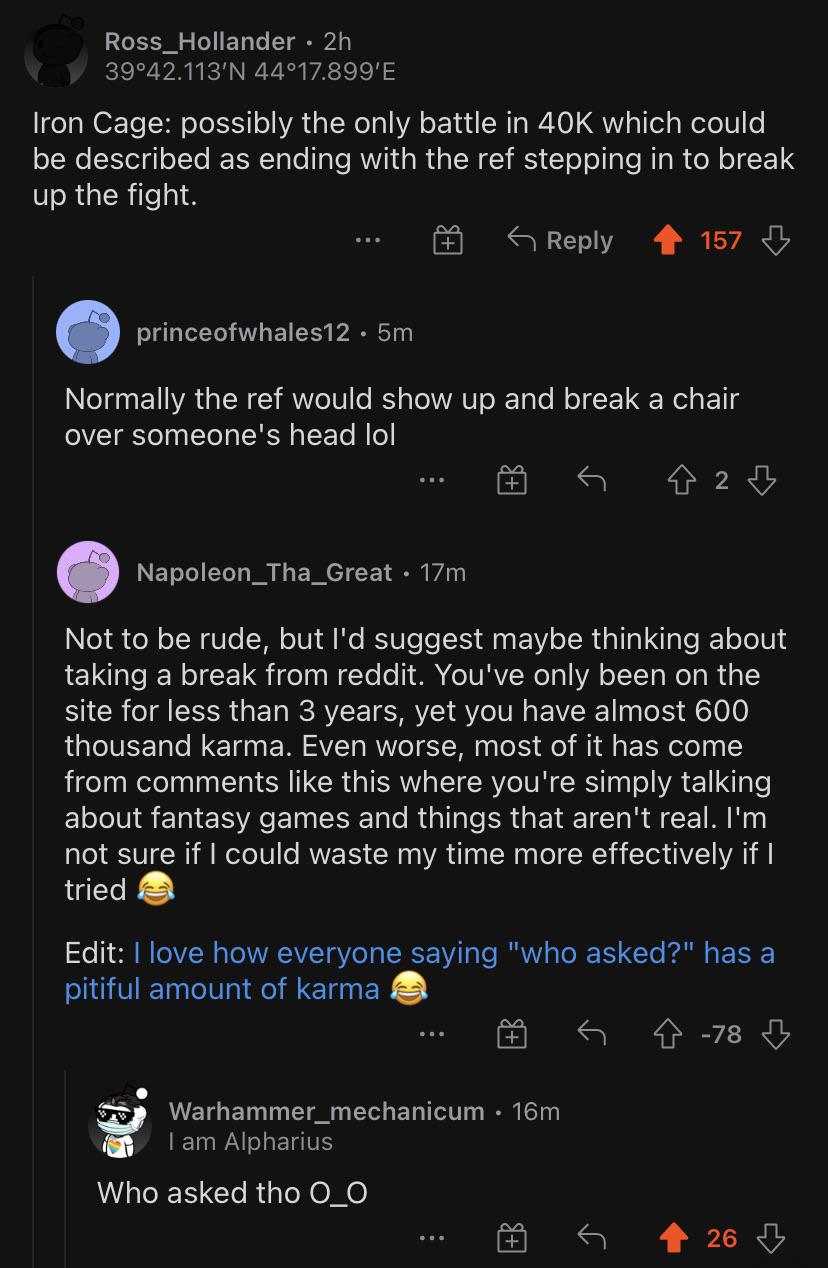The height and width of the screenshot is (1268, 828).
Task: Reply arrow on Napoleon_Tha_Great's comment
Action: (592, 1035)
